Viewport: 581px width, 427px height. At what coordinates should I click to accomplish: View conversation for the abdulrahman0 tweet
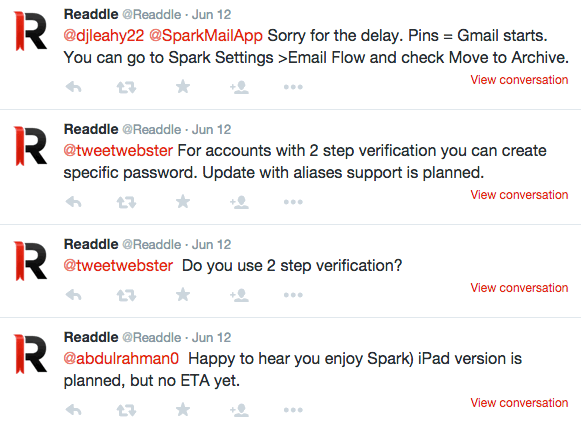pos(519,403)
